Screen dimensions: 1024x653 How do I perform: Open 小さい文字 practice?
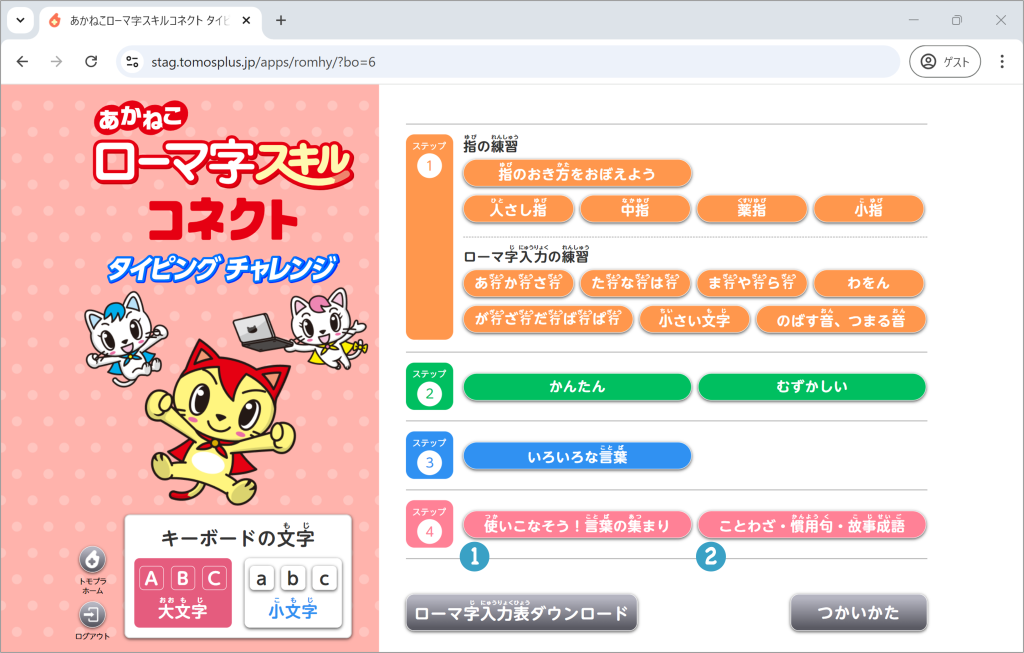tap(694, 319)
